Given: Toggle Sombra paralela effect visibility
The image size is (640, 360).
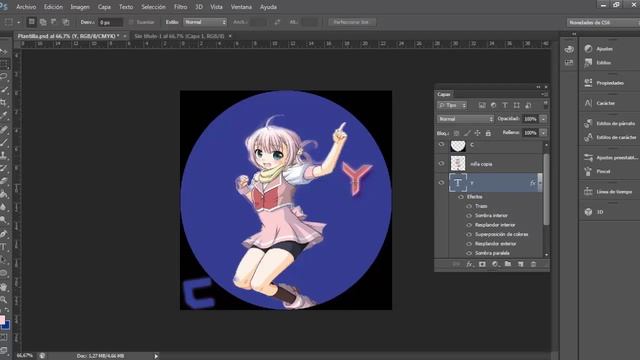Looking at the screenshot, I should point(469,253).
